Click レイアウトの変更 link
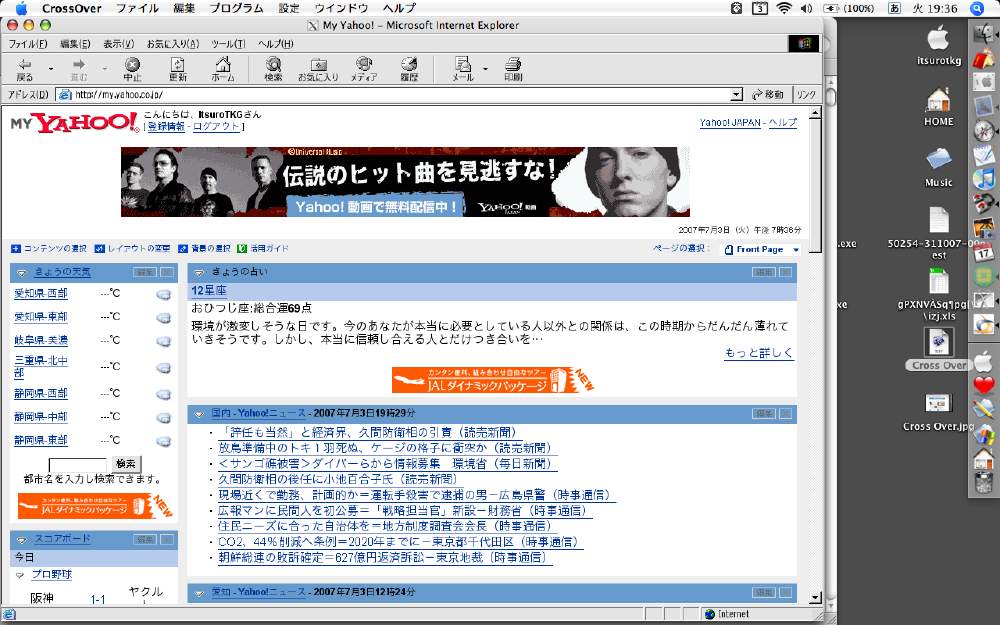Screen dimensions: 1000x625 point(138,248)
